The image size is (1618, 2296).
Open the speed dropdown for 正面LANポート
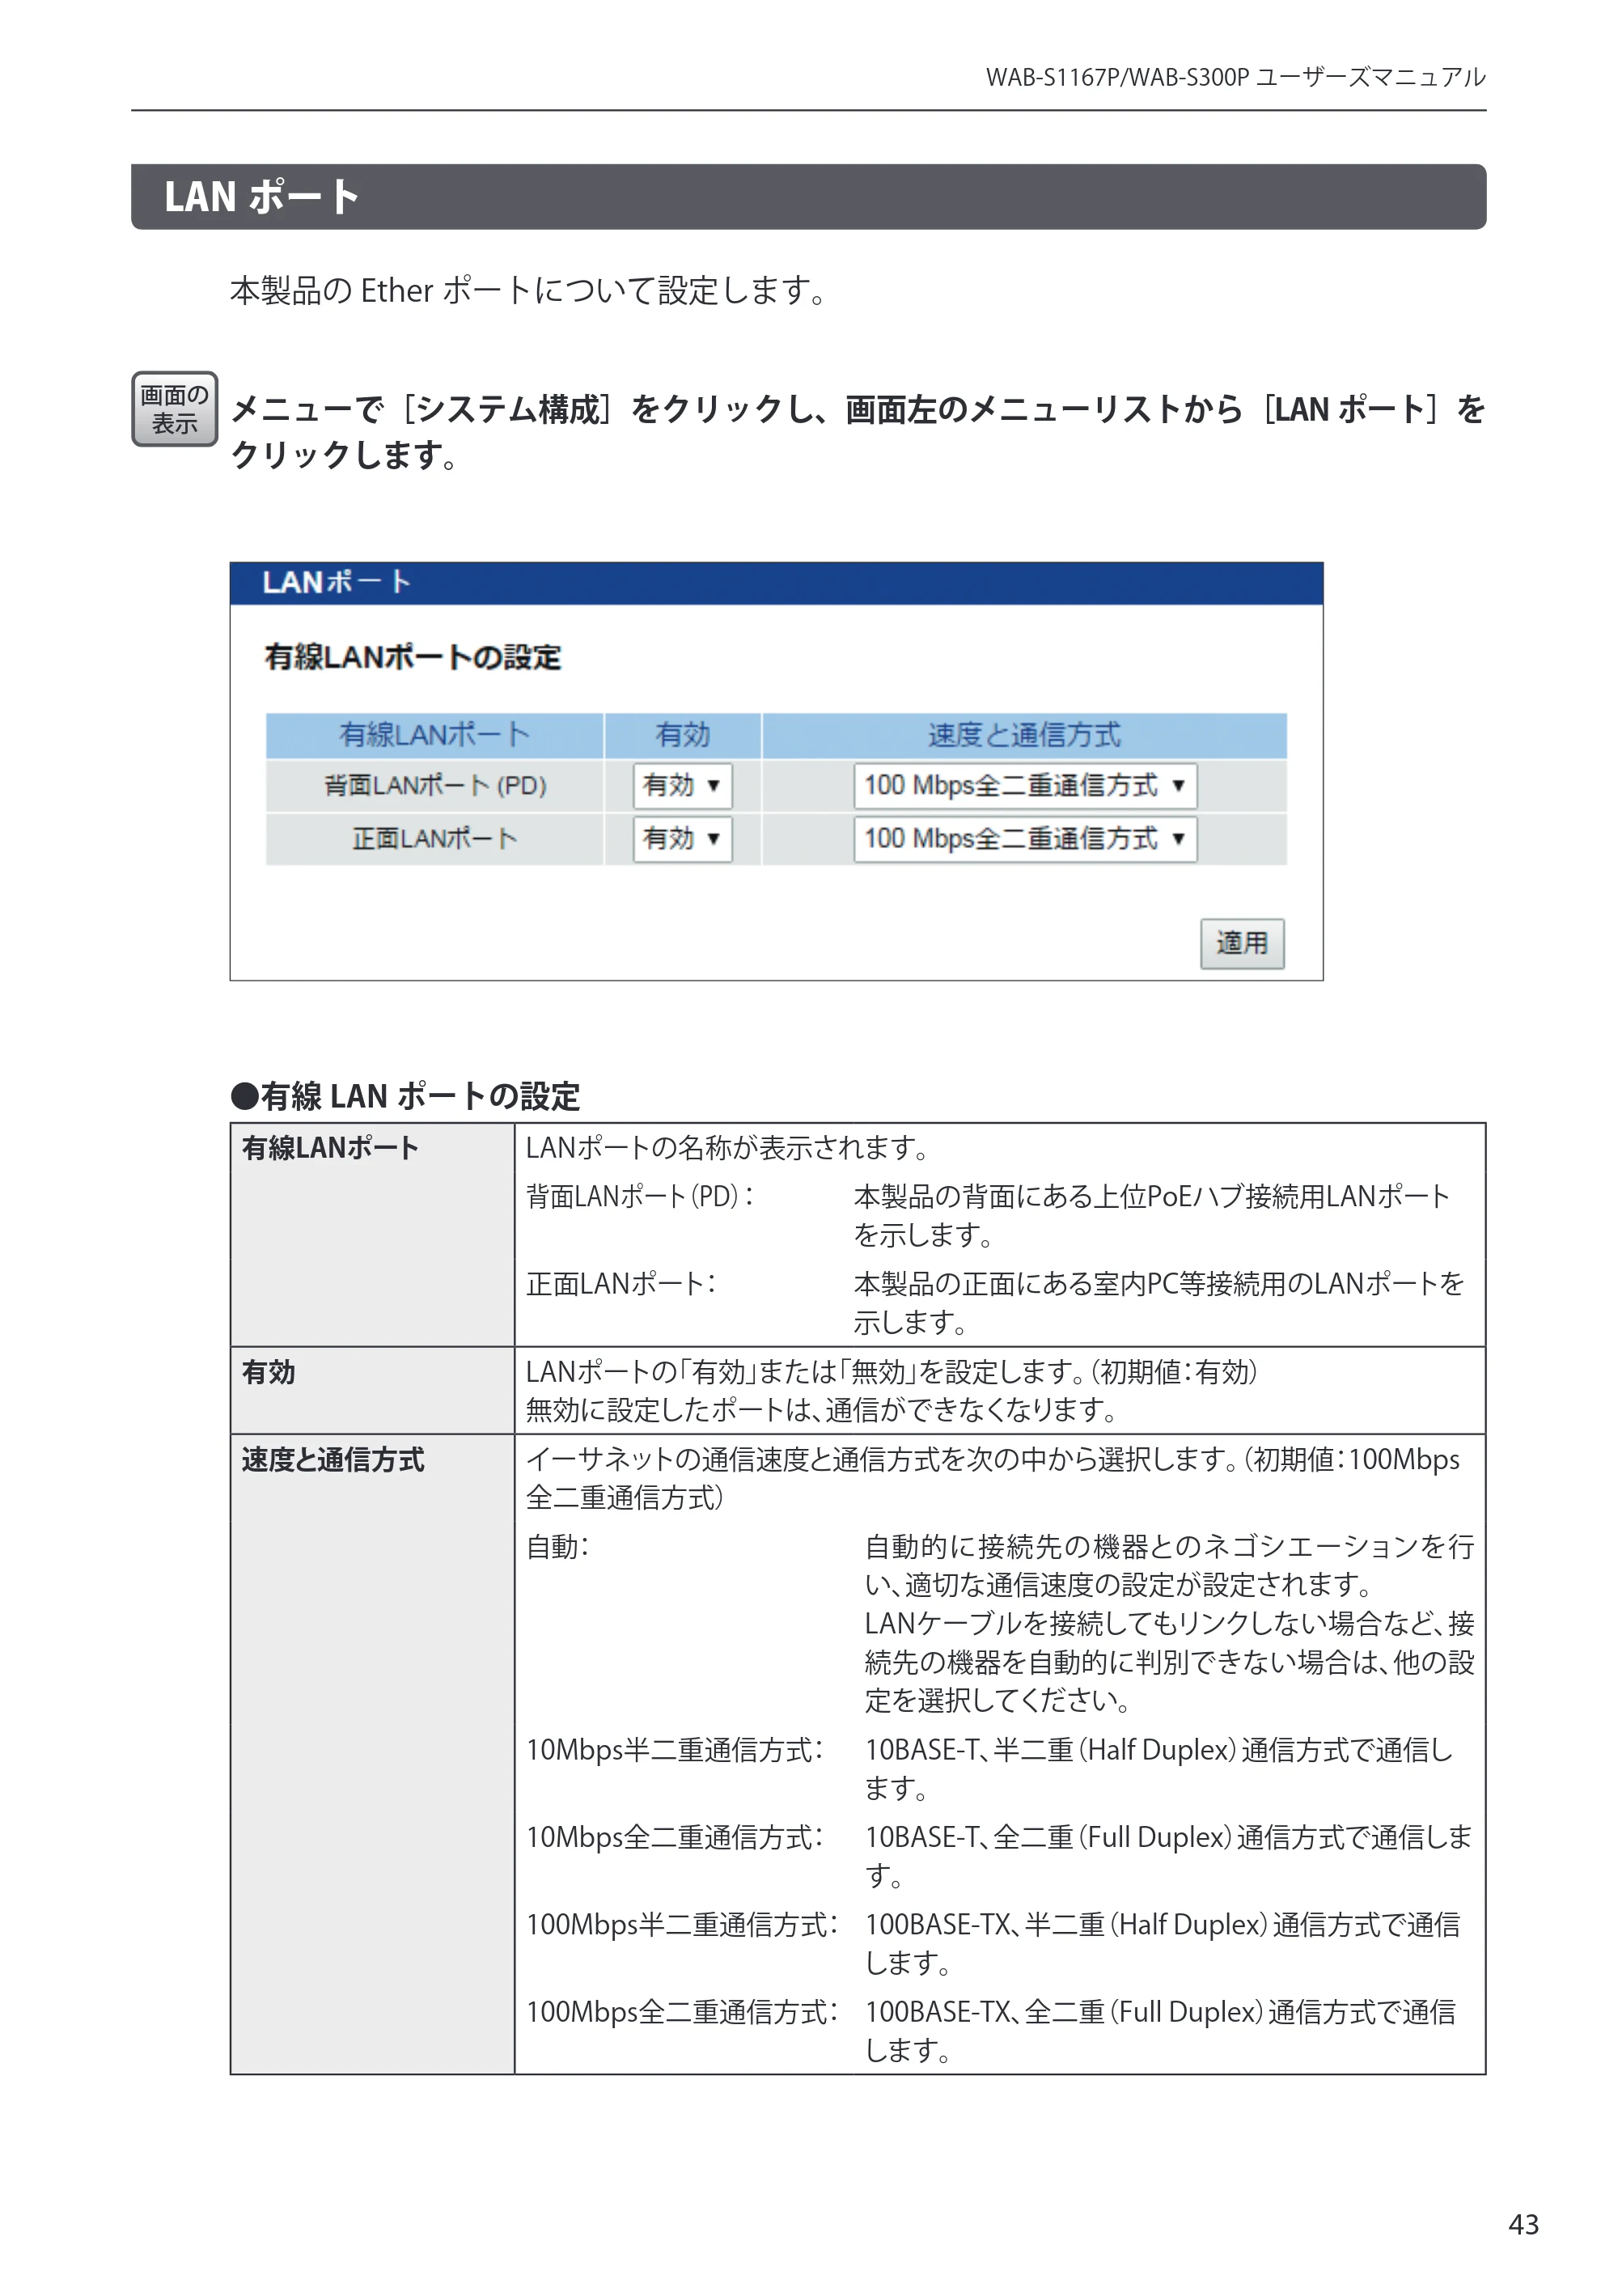1024,839
